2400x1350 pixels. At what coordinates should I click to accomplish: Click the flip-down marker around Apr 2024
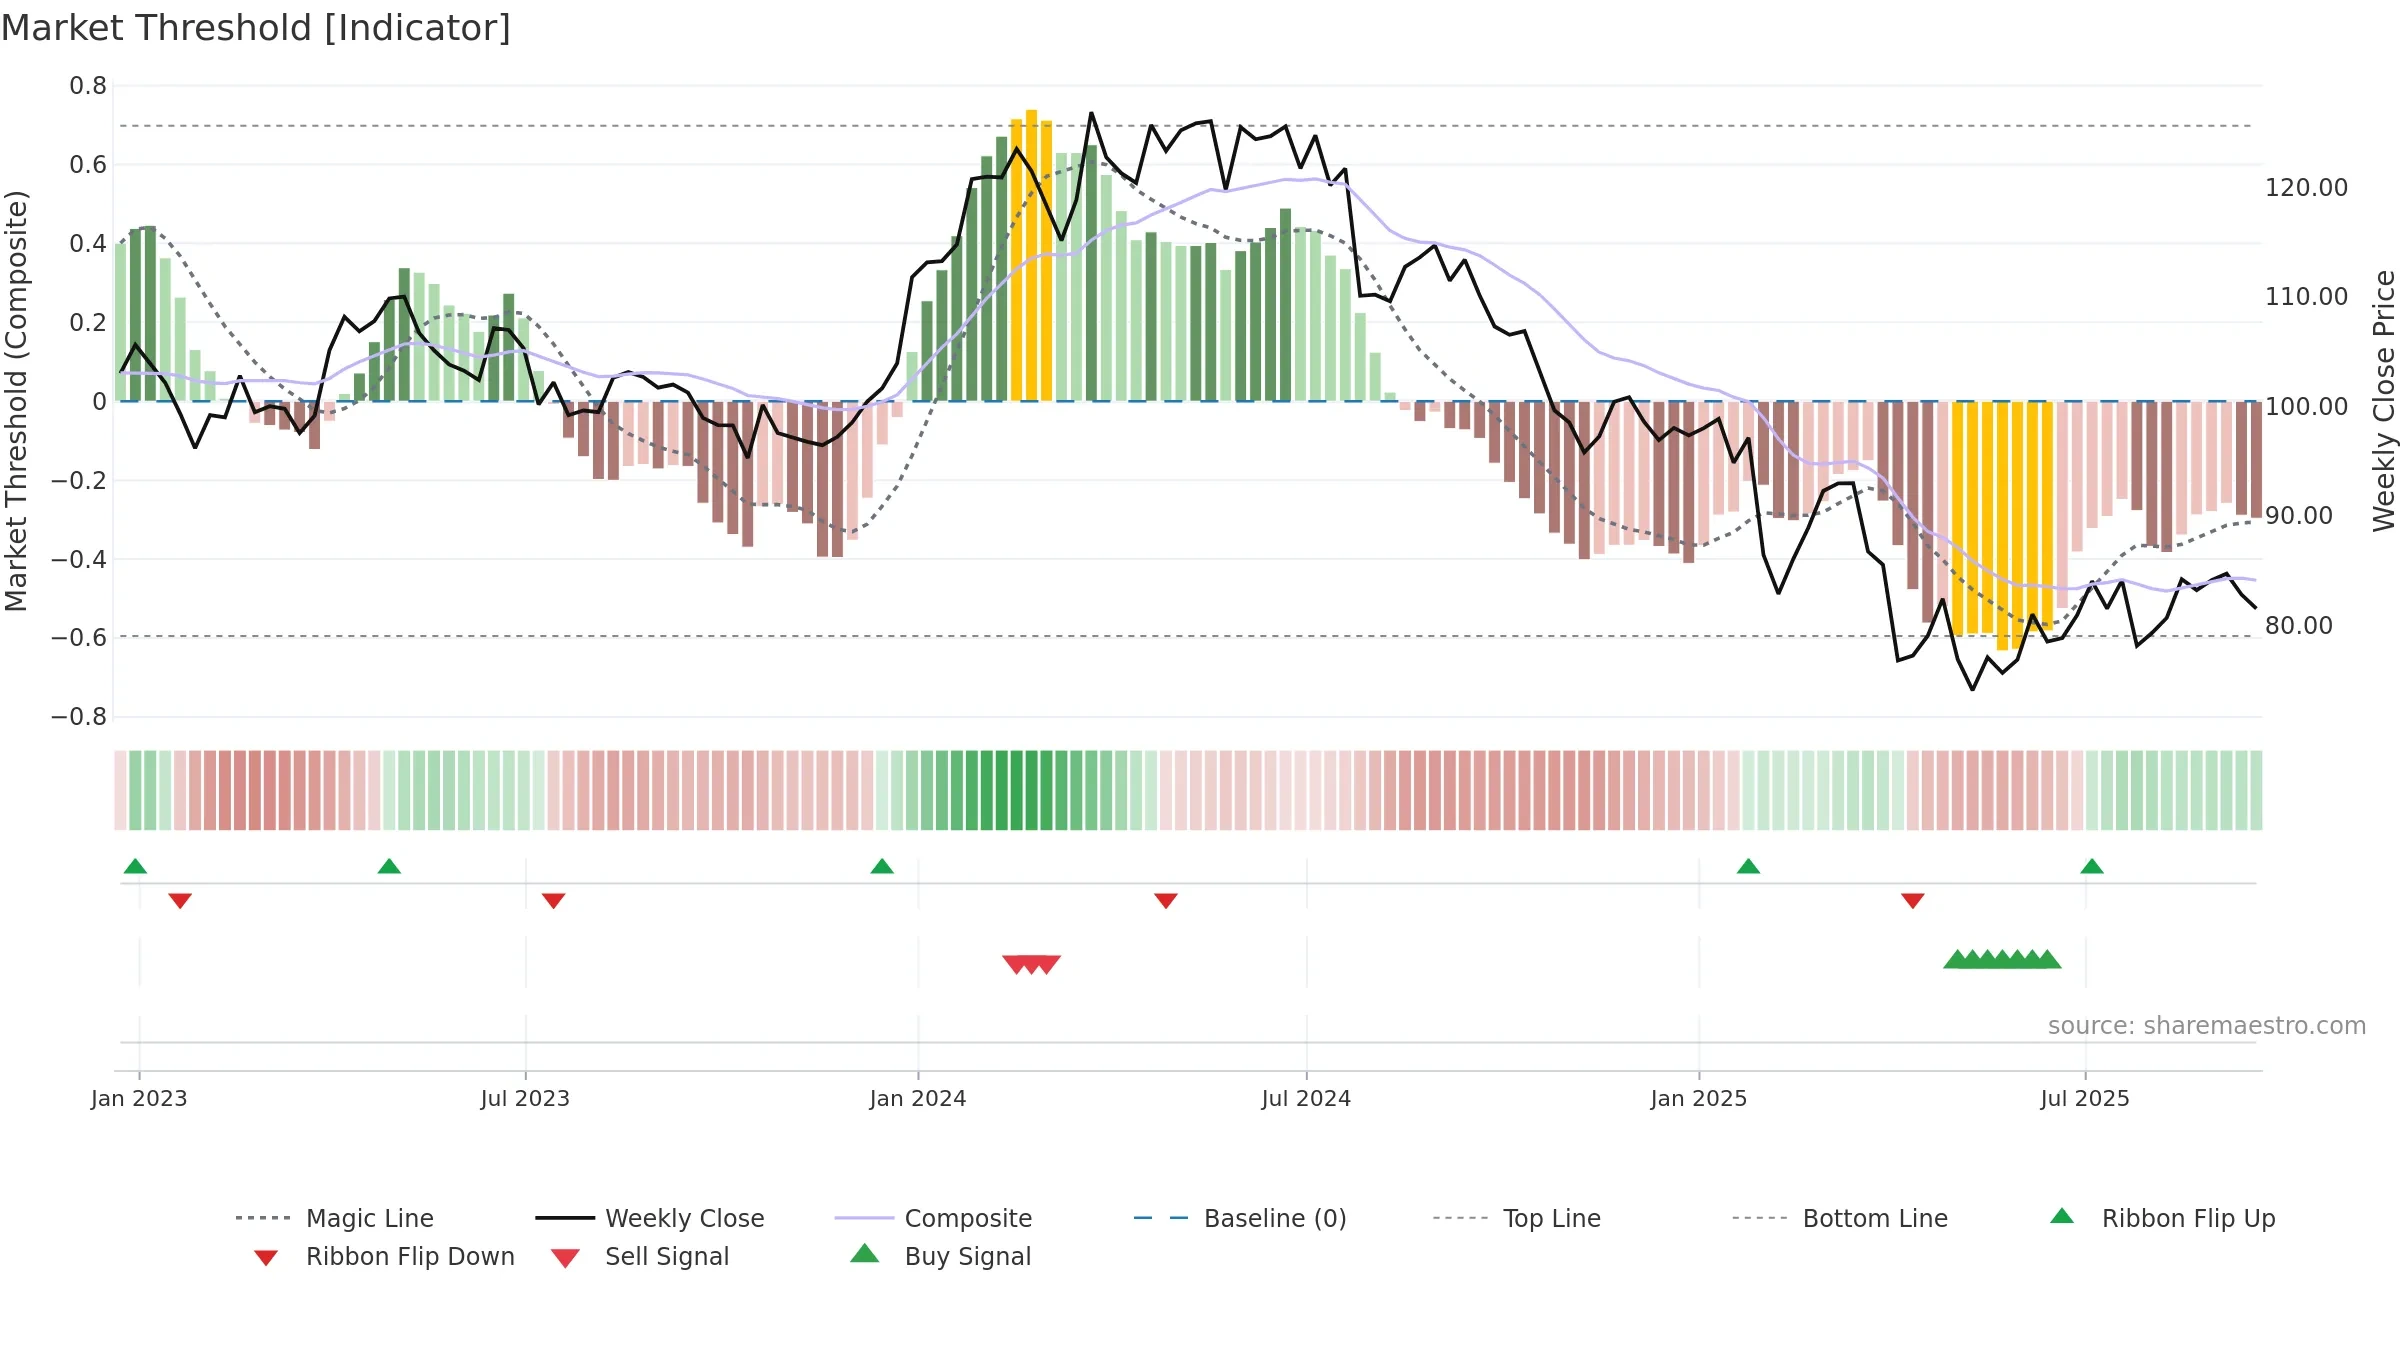point(1166,901)
